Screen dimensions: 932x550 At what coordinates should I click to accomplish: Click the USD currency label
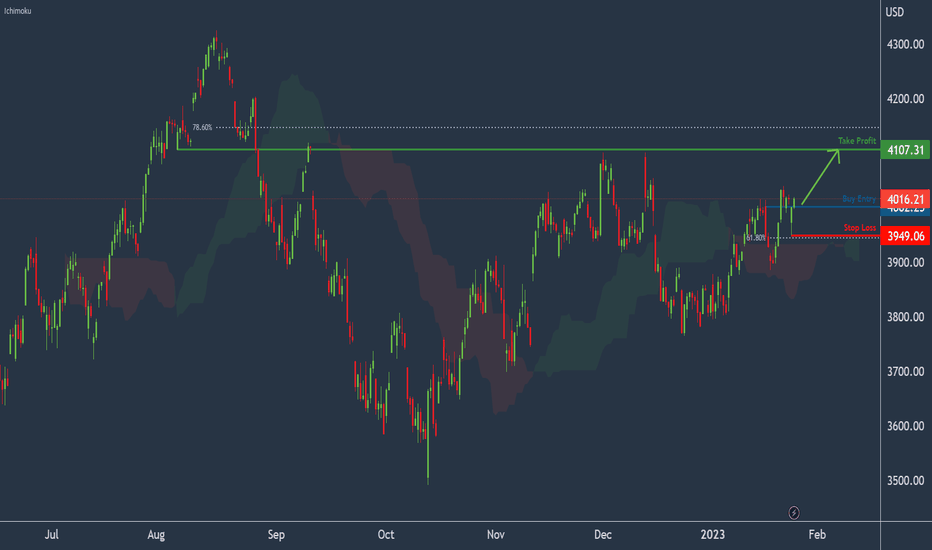895,12
